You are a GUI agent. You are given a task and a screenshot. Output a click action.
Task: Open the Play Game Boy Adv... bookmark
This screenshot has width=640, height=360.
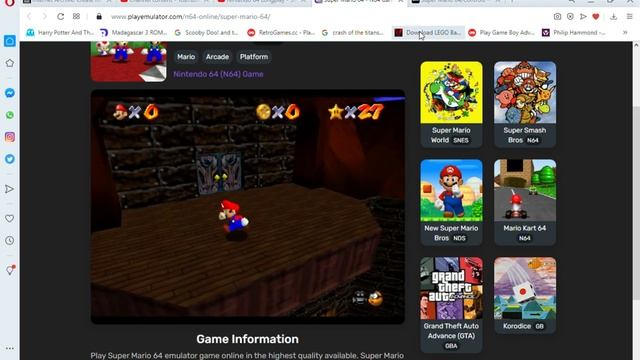click(x=502, y=32)
